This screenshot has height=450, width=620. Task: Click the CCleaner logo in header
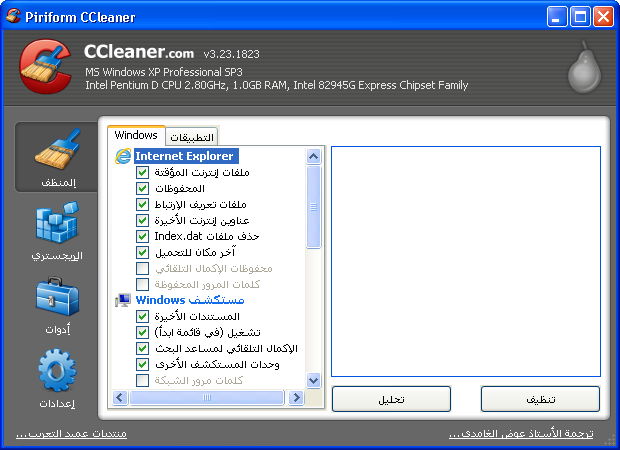45,69
